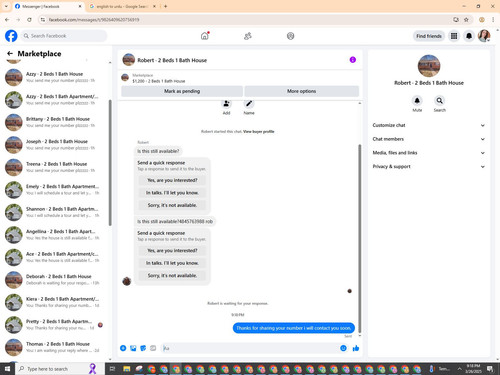Open the $1,200 listing thumbnail under header
The width and height of the screenshot is (500, 375).
coord(125,78)
